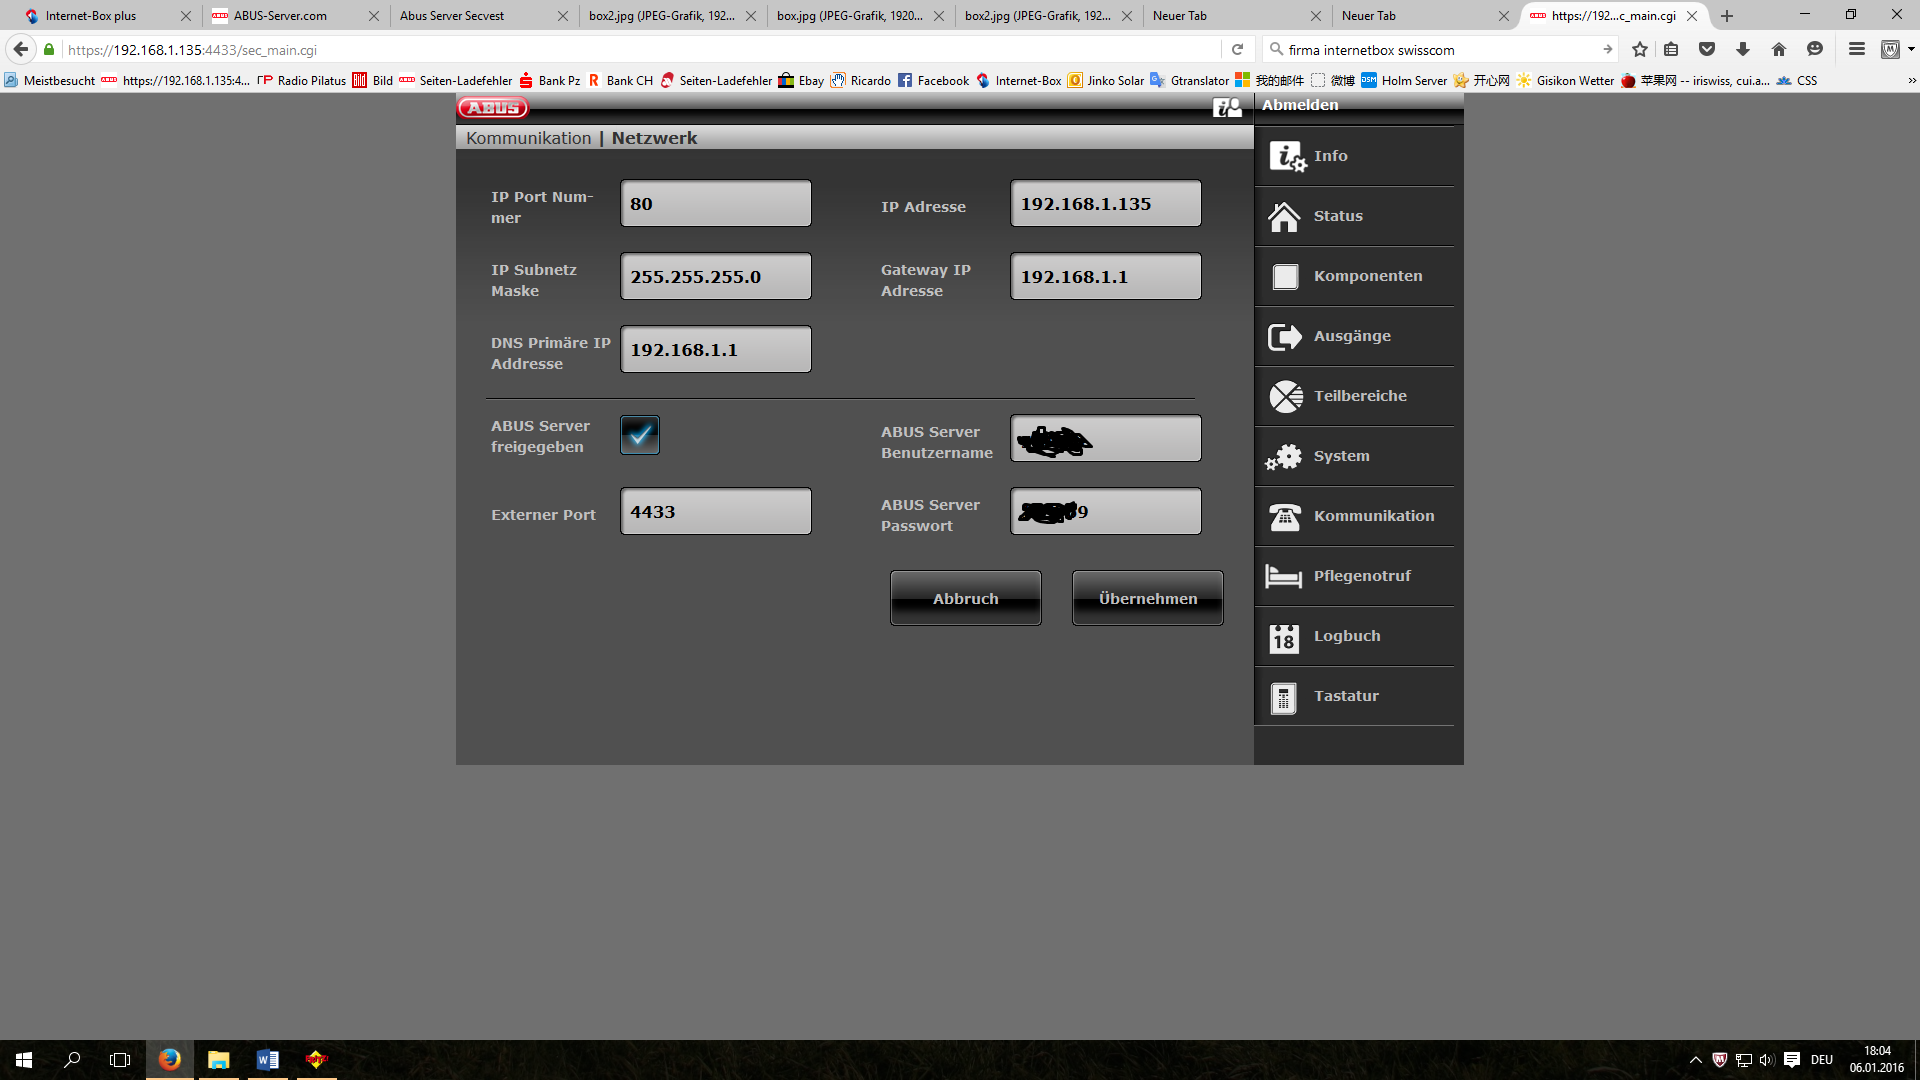This screenshot has height=1080, width=1920.
Task: Click into the Externer Port field
Action: click(715, 511)
